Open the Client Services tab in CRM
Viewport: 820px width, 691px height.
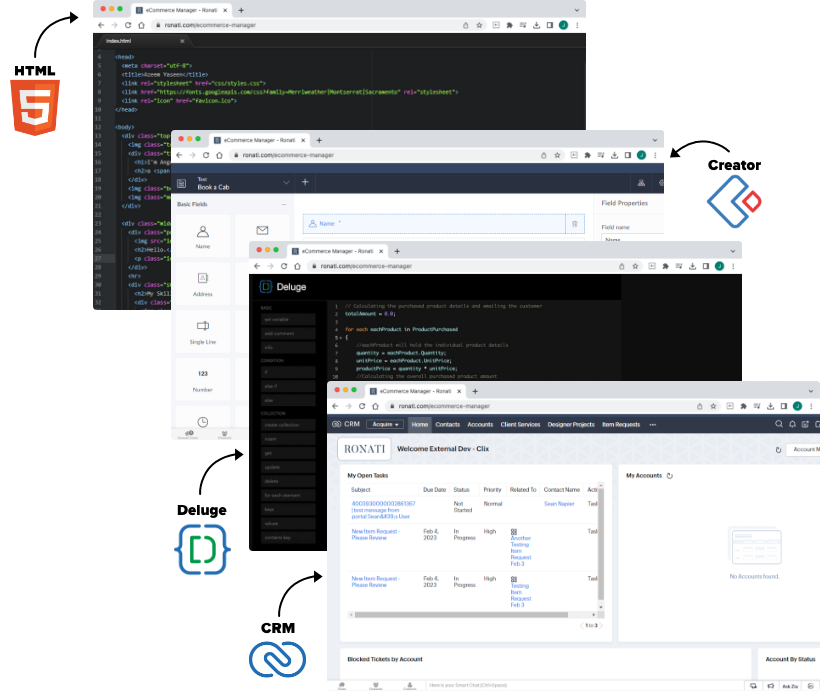tap(520, 425)
